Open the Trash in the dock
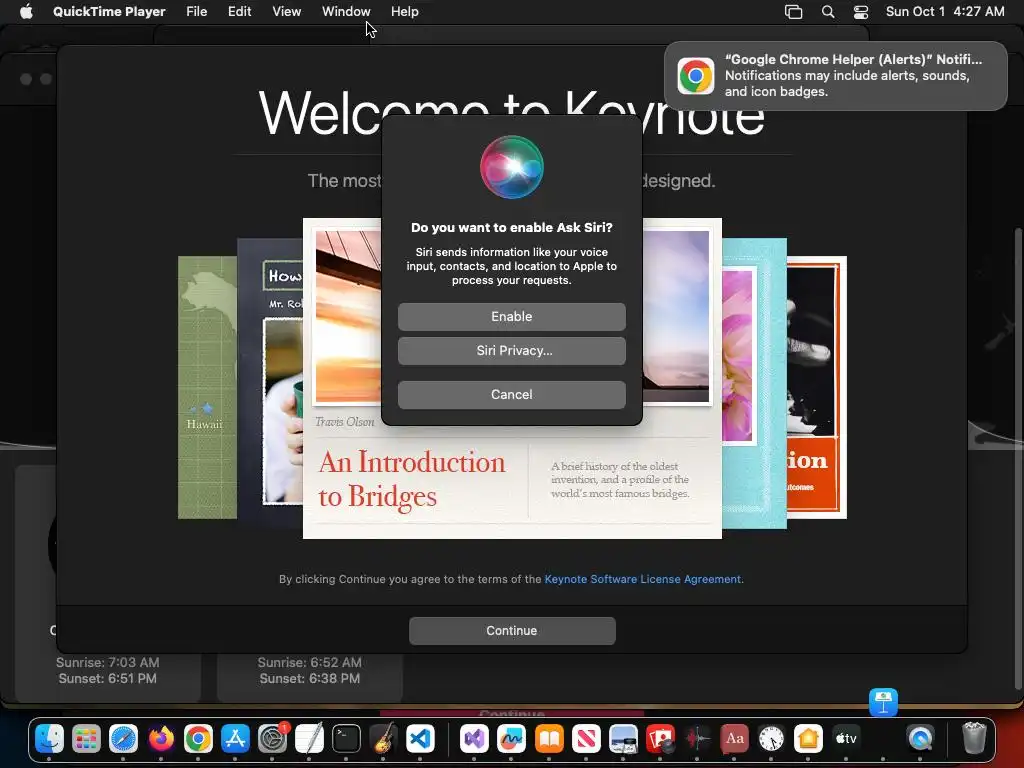This screenshot has width=1024, height=768. click(x=974, y=739)
